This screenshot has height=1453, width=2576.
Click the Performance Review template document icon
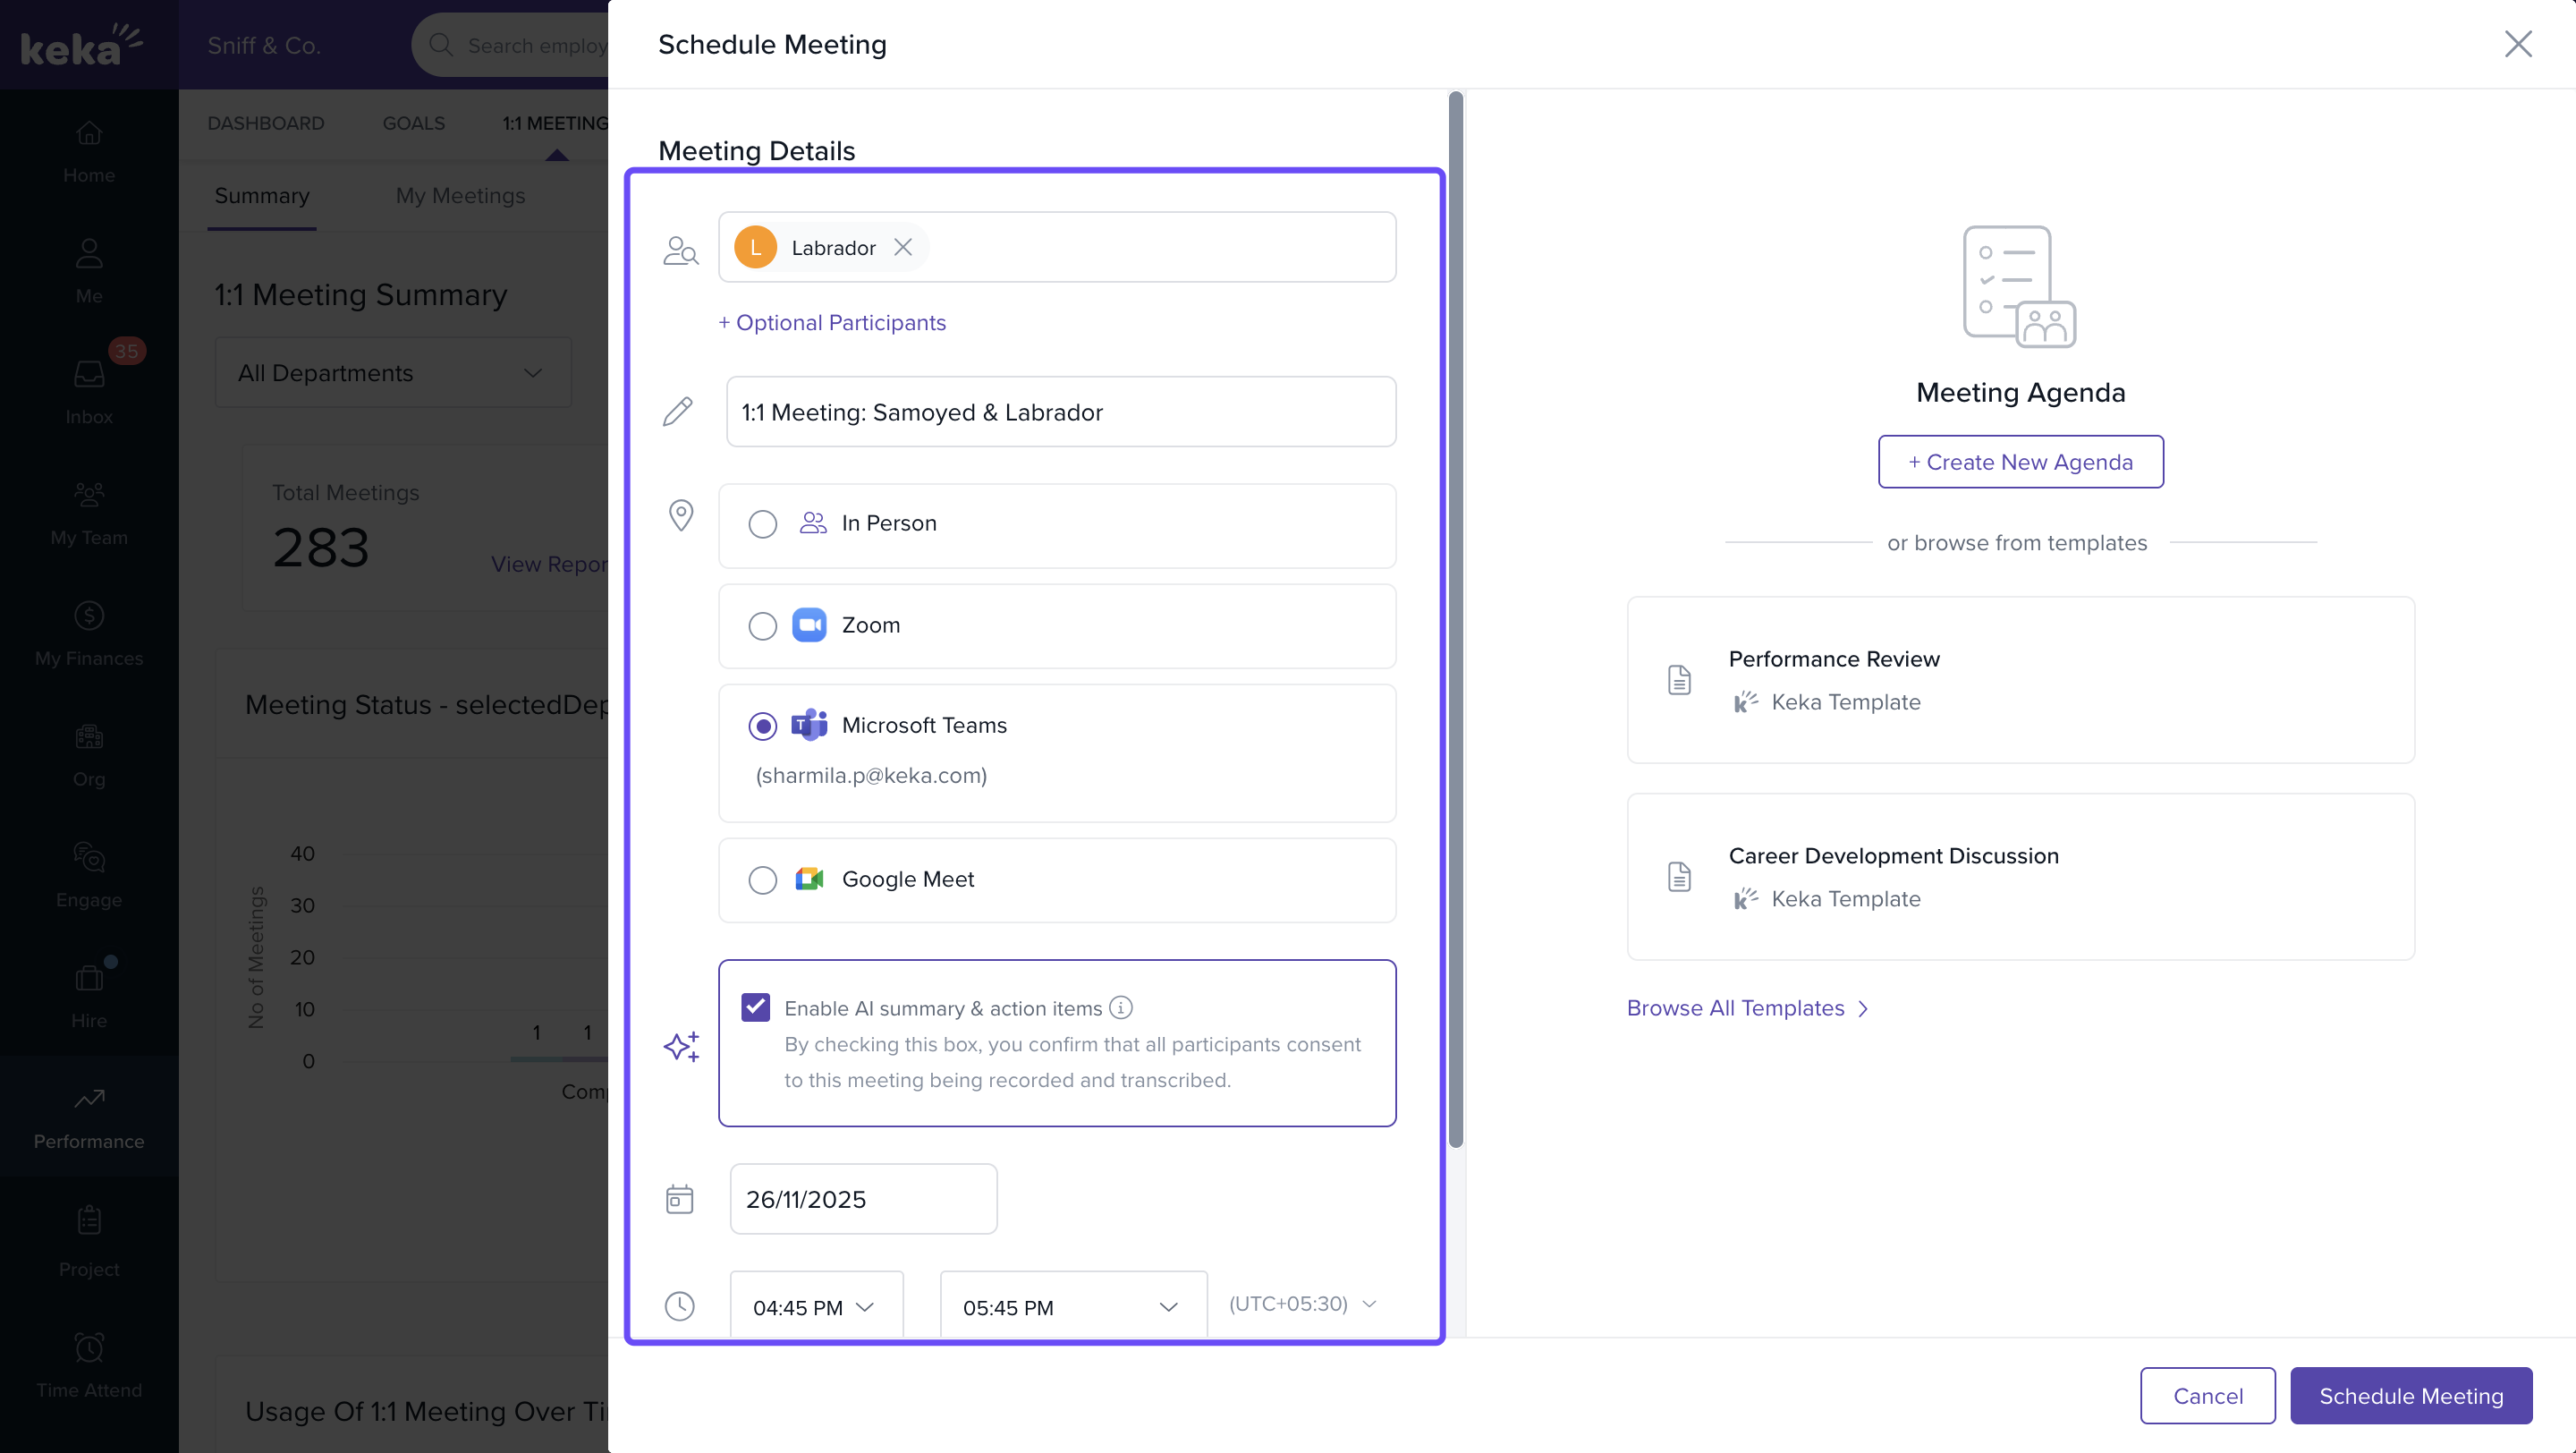click(1679, 680)
